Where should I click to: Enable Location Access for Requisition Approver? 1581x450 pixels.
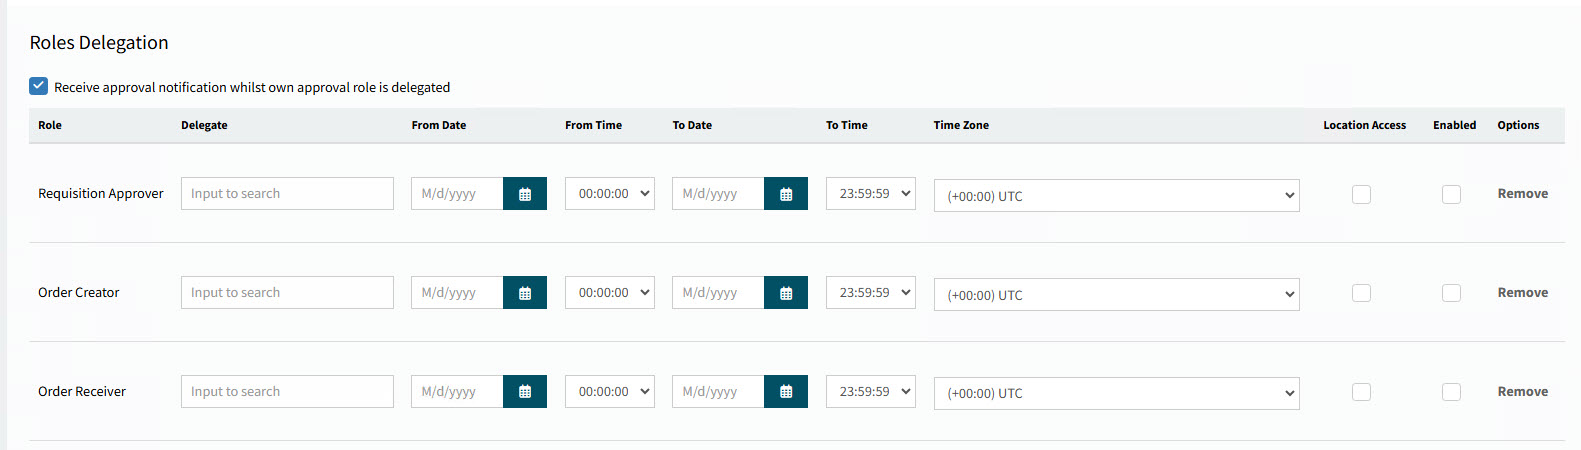tap(1361, 194)
